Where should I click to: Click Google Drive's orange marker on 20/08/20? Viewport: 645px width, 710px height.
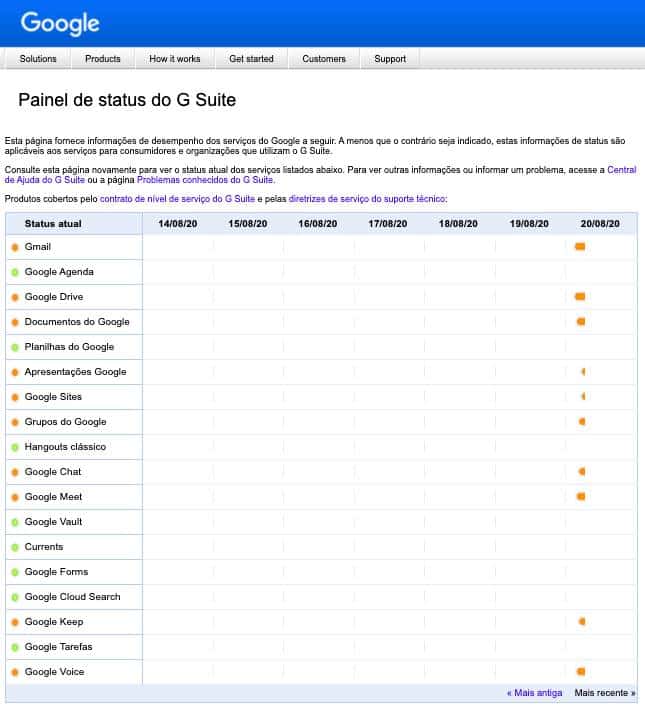(580, 297)
